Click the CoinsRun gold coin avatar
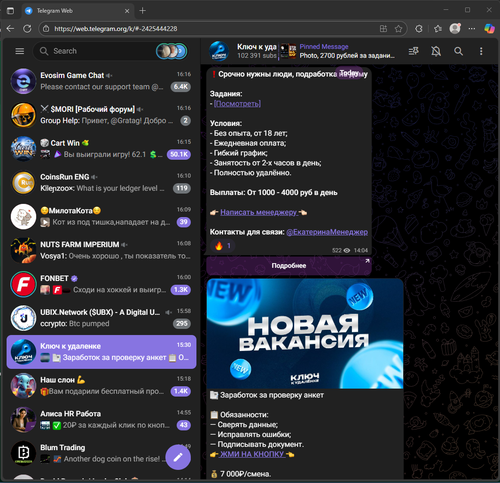This screenshot has height=483, width=500. tap(23, 183)
